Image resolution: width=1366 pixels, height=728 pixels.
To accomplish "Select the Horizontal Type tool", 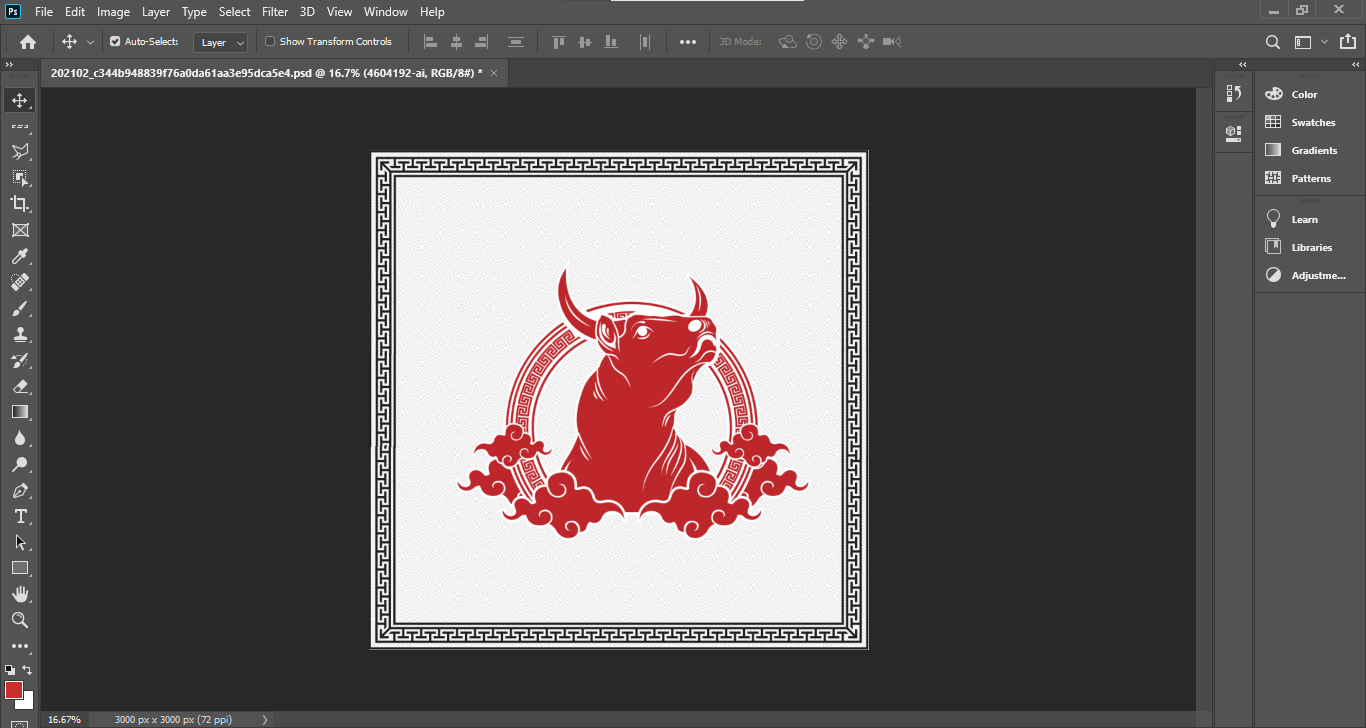I will point(21,516).
